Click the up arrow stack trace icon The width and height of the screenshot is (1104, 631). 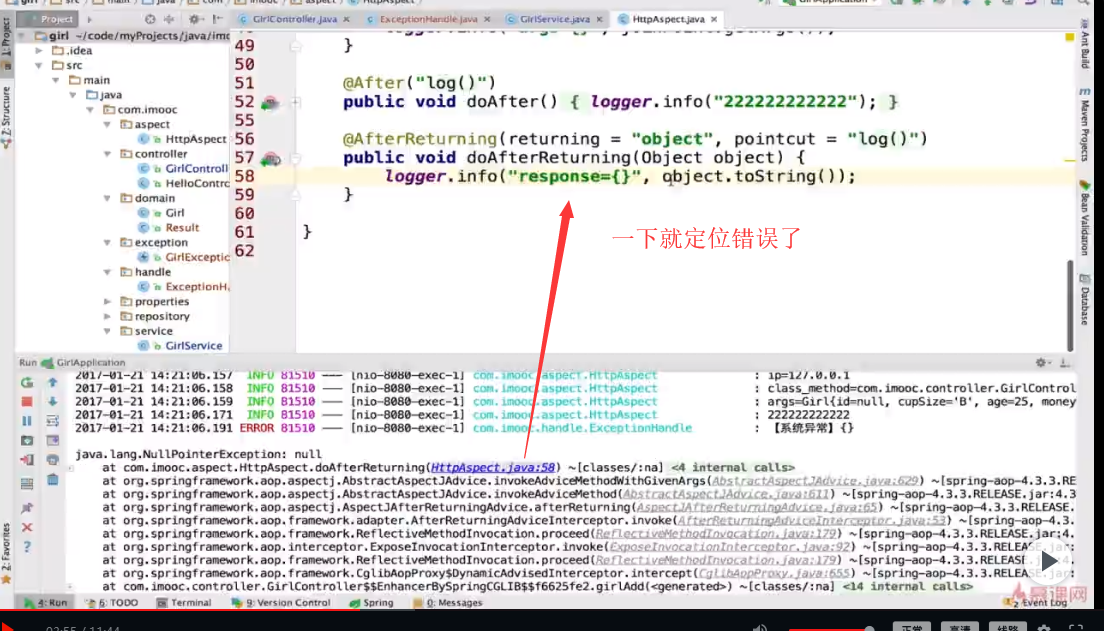53,382
